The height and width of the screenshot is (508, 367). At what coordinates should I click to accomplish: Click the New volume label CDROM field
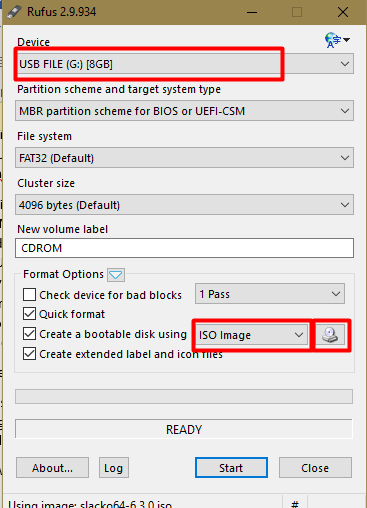[184, 248]
